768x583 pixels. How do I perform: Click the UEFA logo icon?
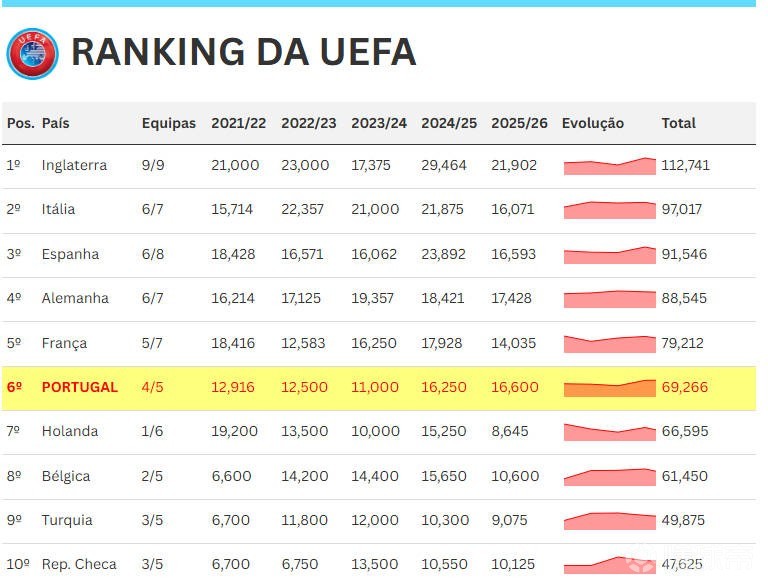click(x=32, y=53)
